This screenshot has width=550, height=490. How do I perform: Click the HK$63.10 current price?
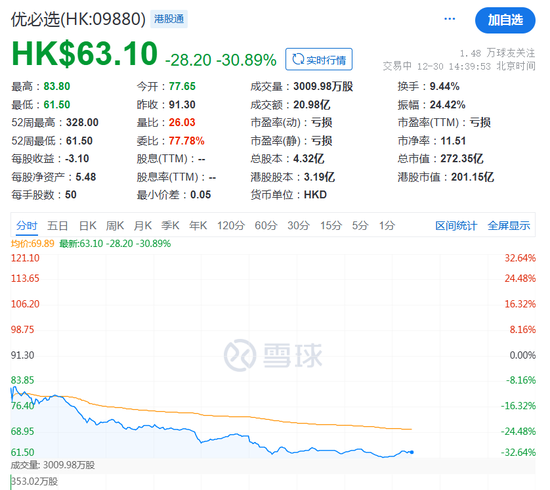click(85, 53)
